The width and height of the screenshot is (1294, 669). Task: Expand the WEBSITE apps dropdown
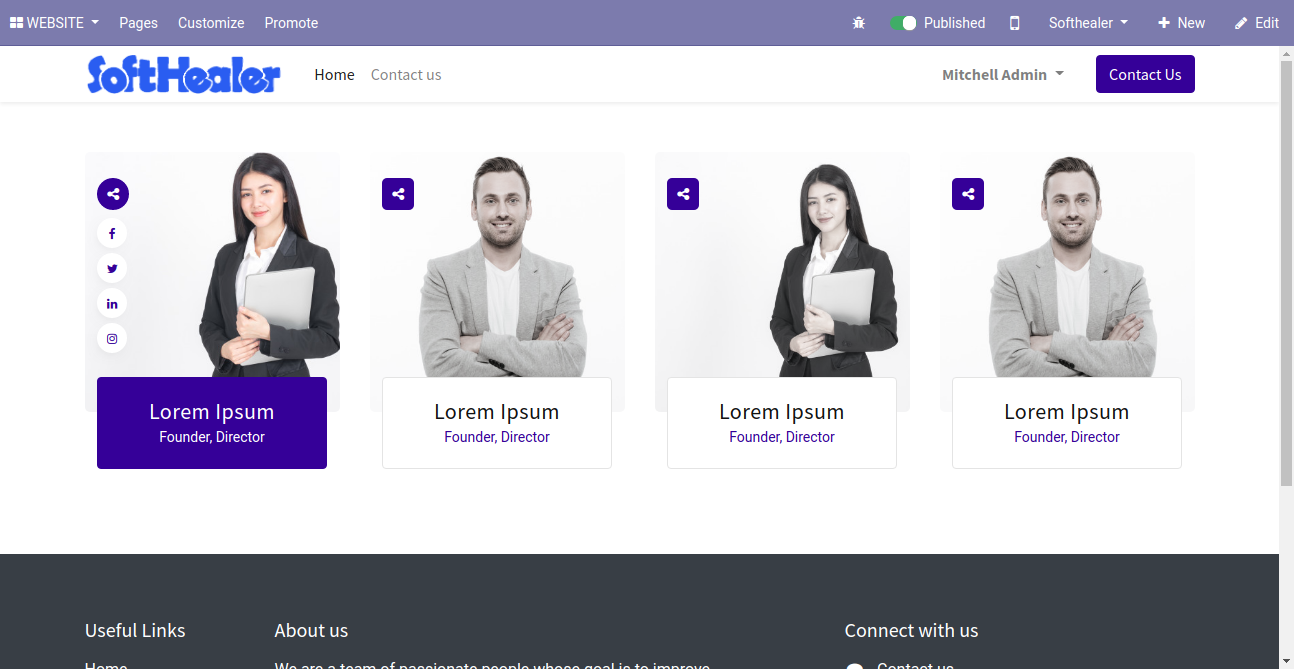[x=54, y=23]
